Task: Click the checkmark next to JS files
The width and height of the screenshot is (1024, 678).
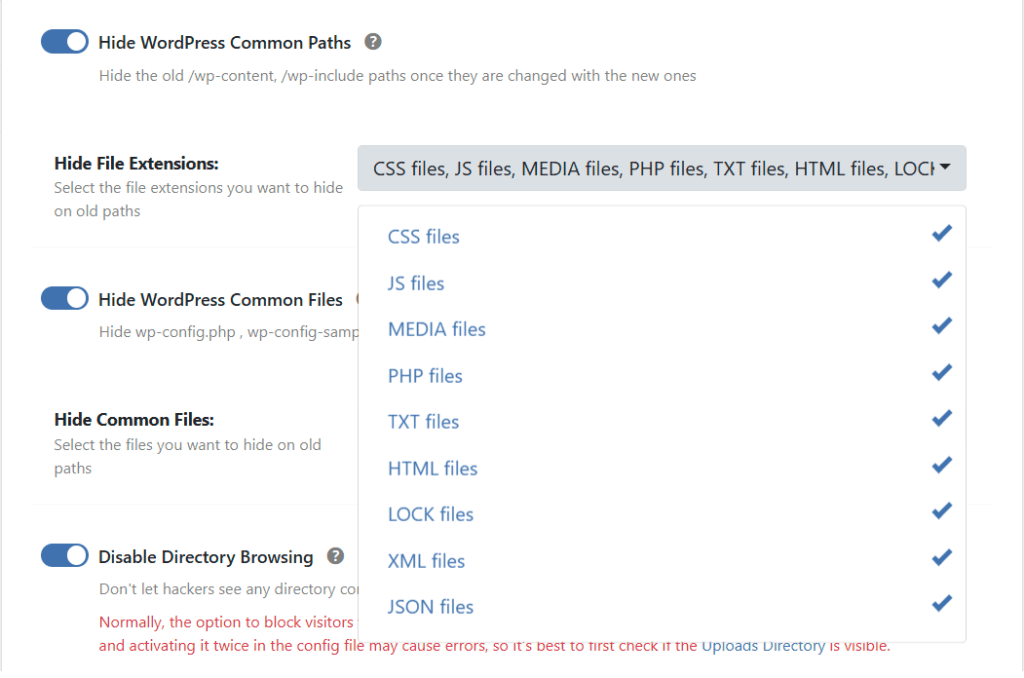Action: pyautogui.click(x=941, y=279)
